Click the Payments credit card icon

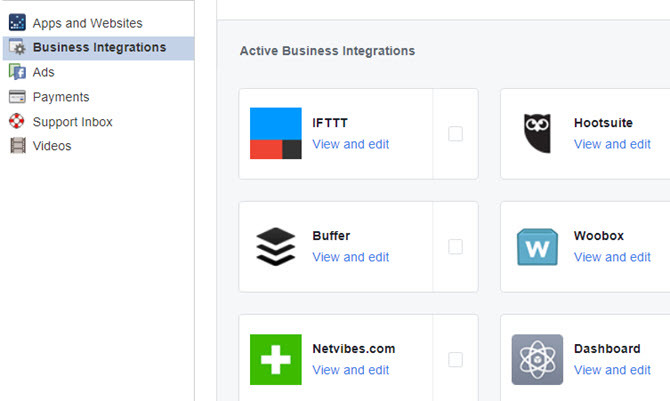click(x=17, y=97)
